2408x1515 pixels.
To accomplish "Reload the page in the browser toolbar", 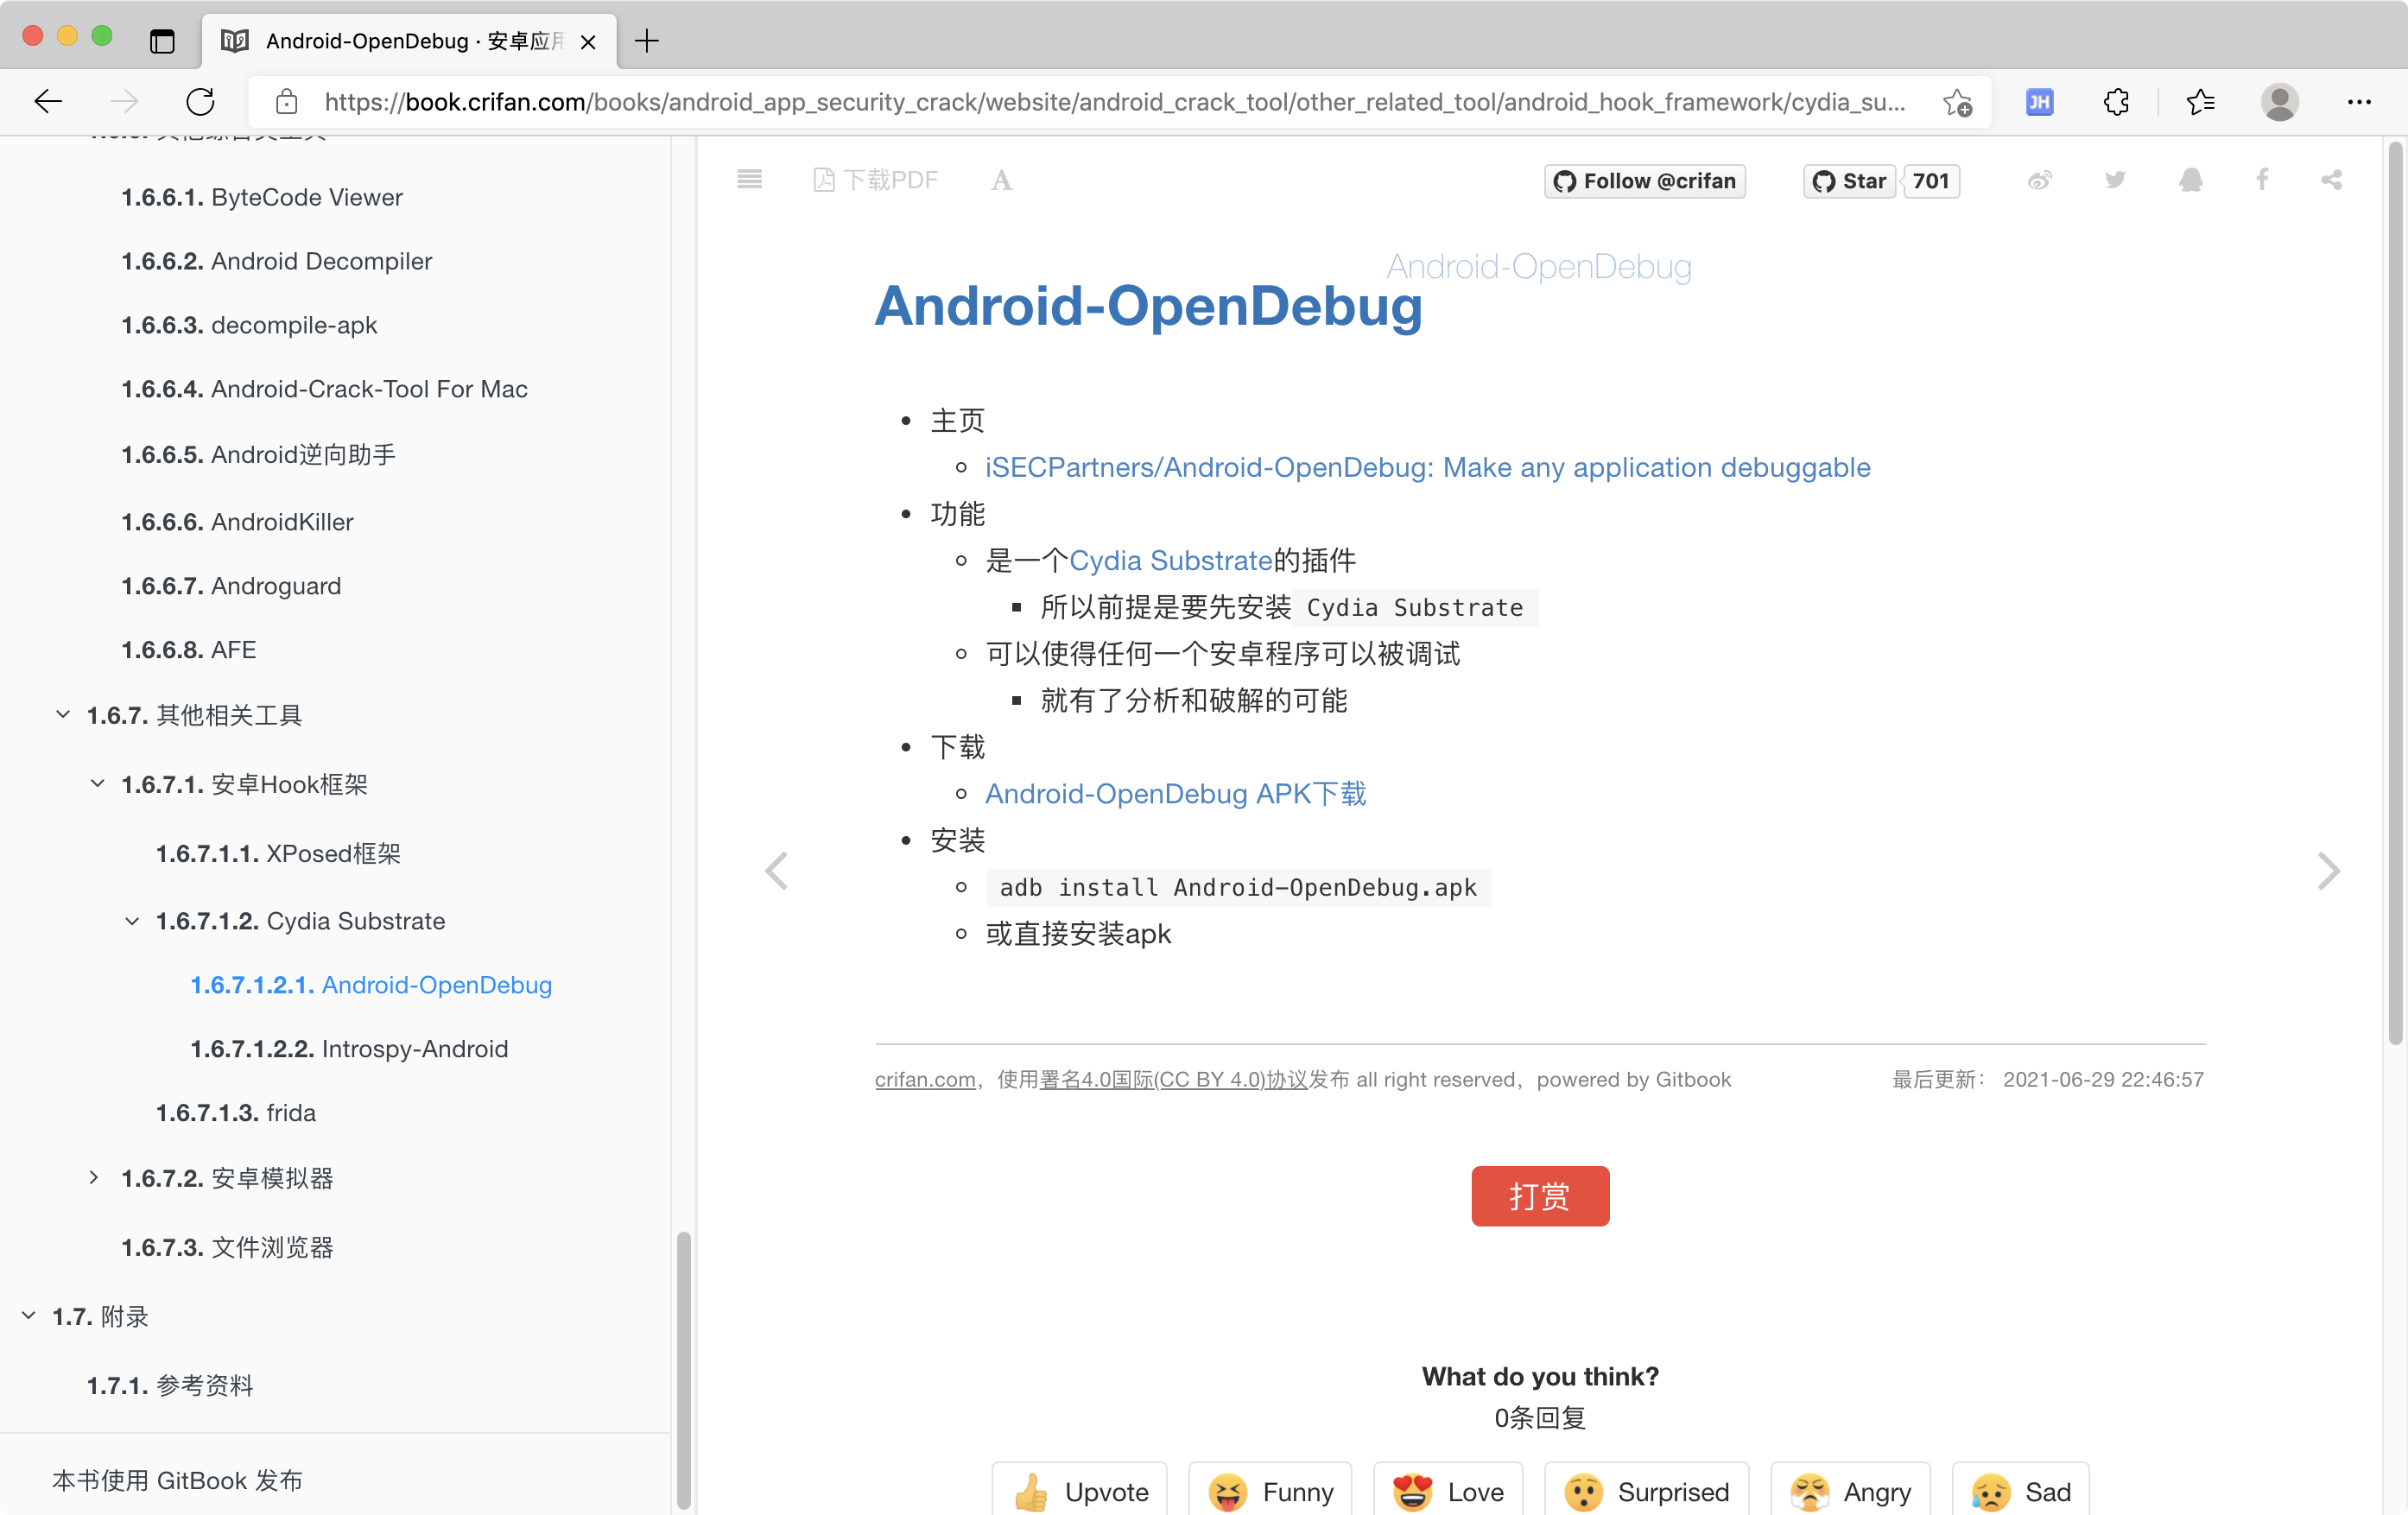I will (x=200, y=102).
